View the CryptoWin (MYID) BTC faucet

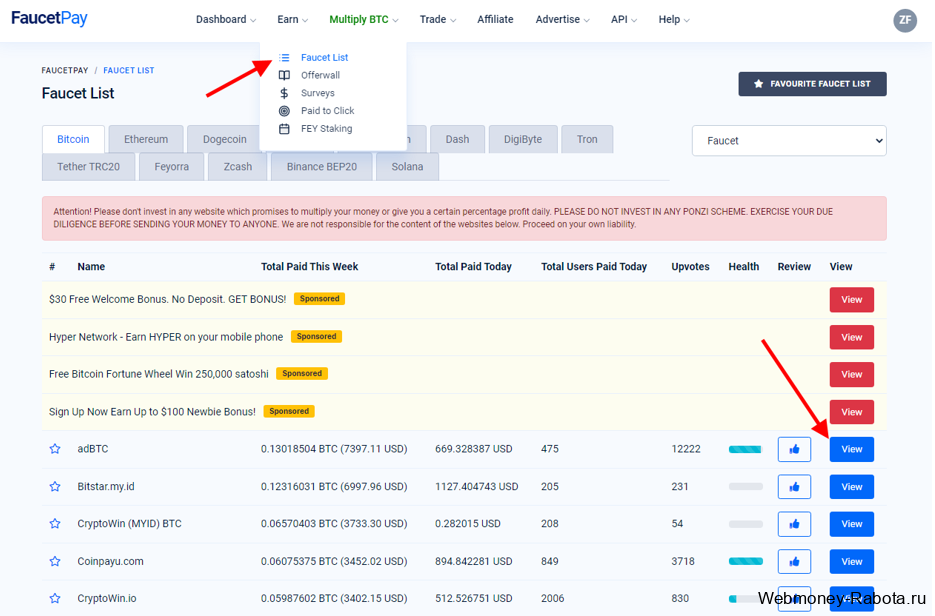852,524
